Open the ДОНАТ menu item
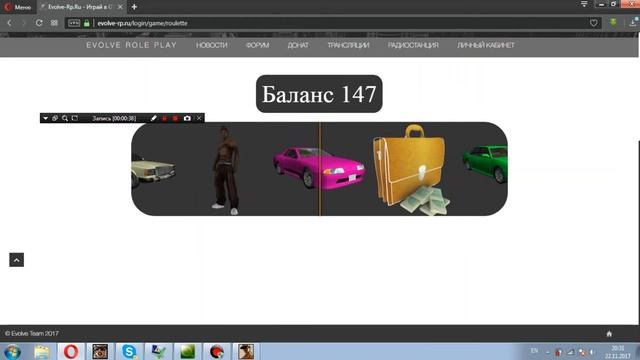The width and height of the screenshot is (640, 360). point(298,45)
